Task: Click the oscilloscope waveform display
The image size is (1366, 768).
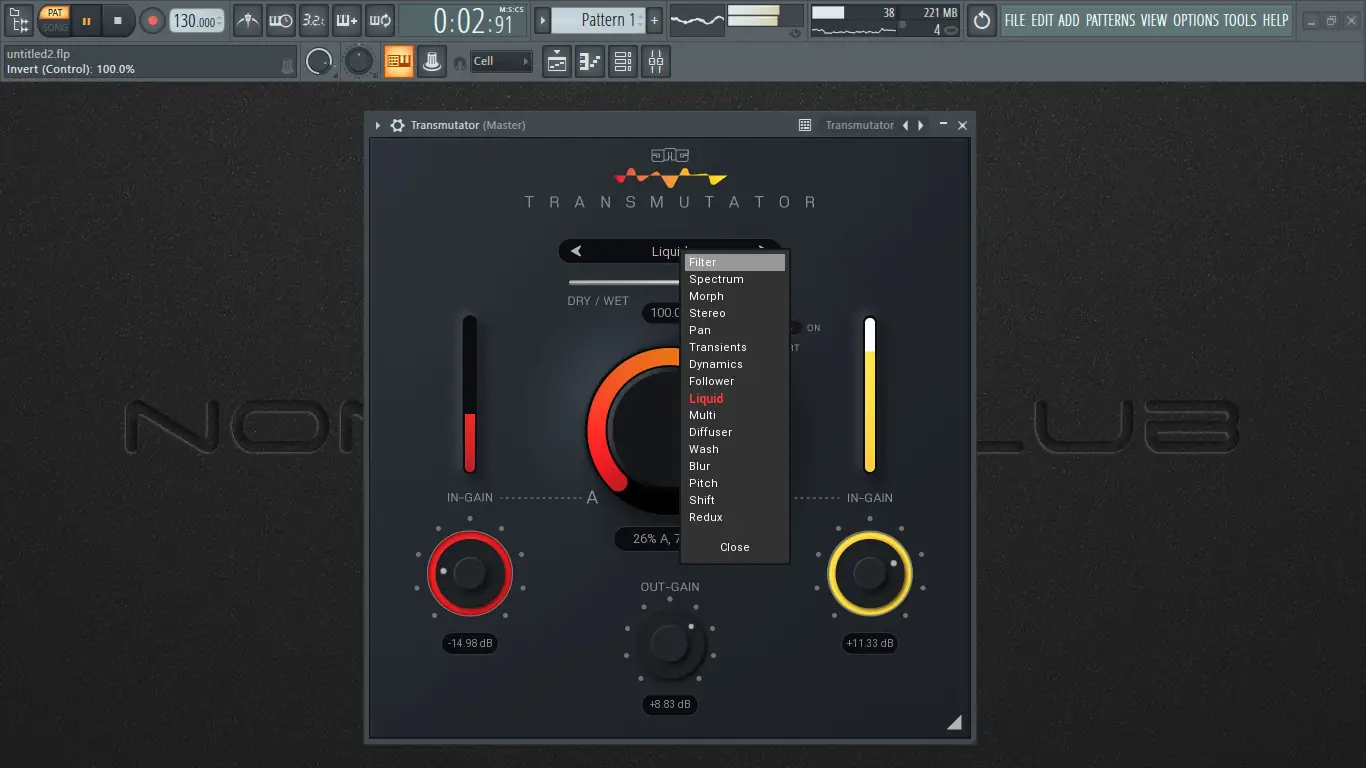Action: point(697,20)
